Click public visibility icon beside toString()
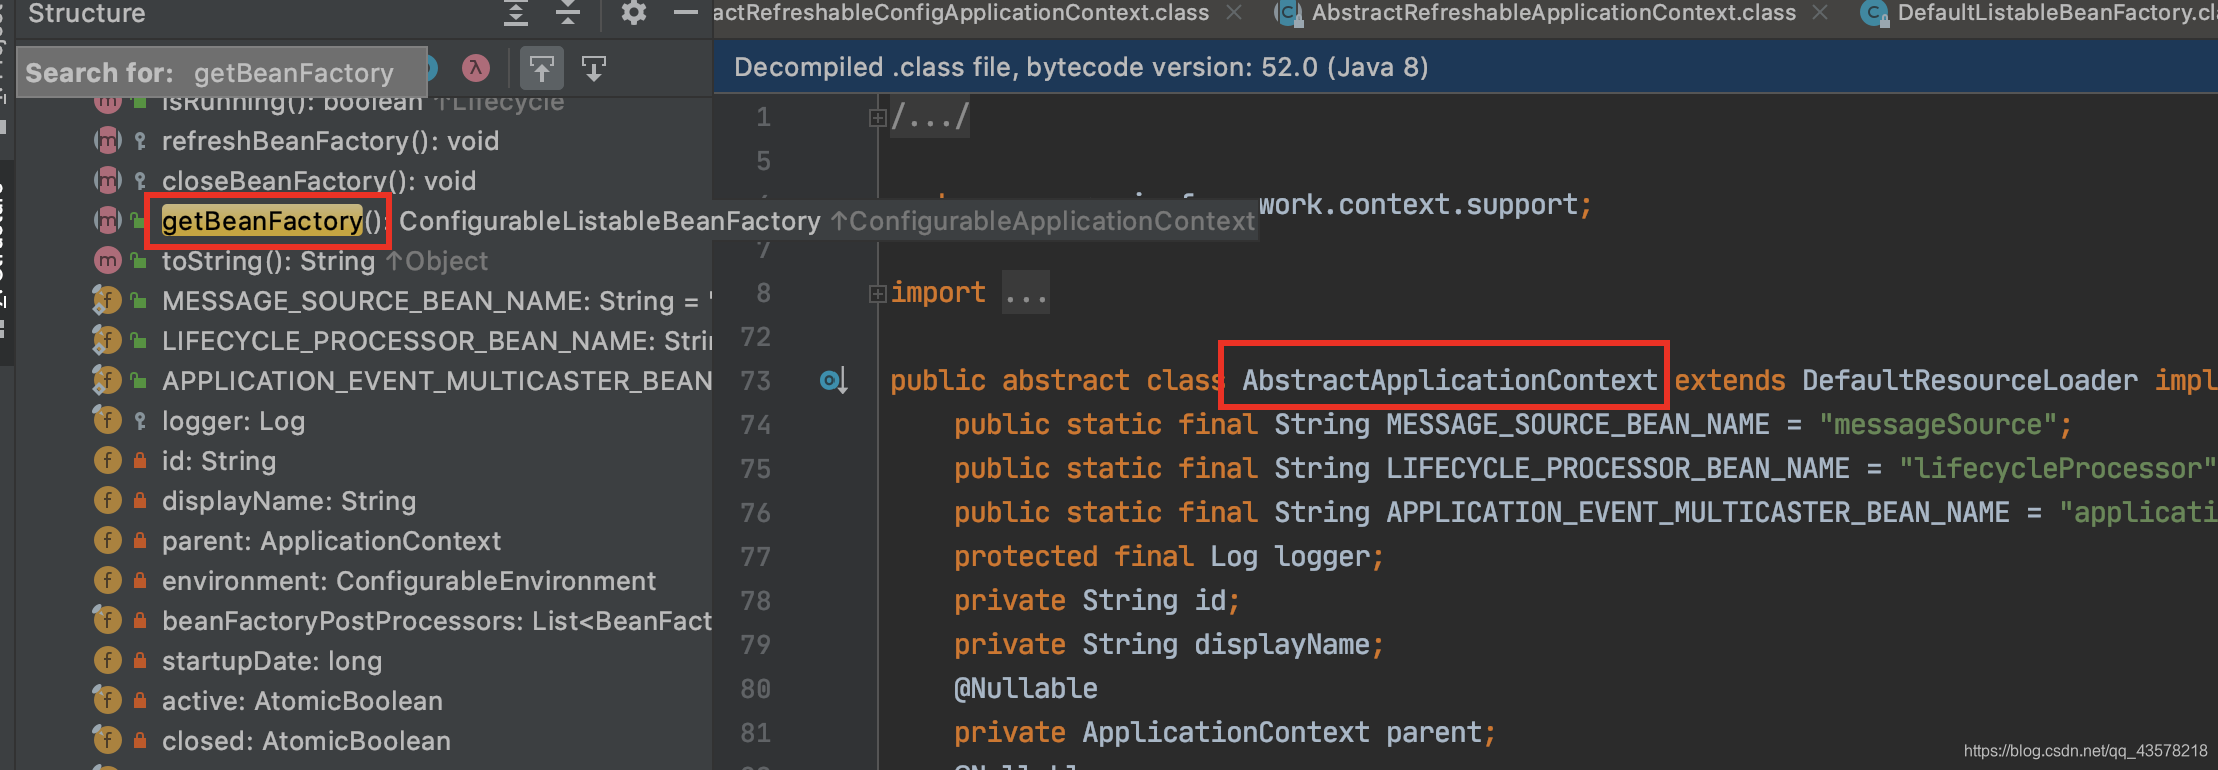 pyautogui.click(x=140, y=261)
